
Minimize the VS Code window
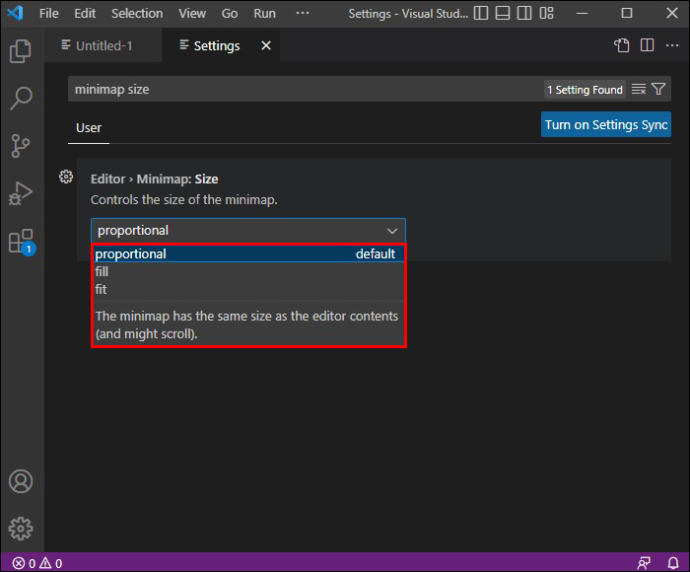582,13
